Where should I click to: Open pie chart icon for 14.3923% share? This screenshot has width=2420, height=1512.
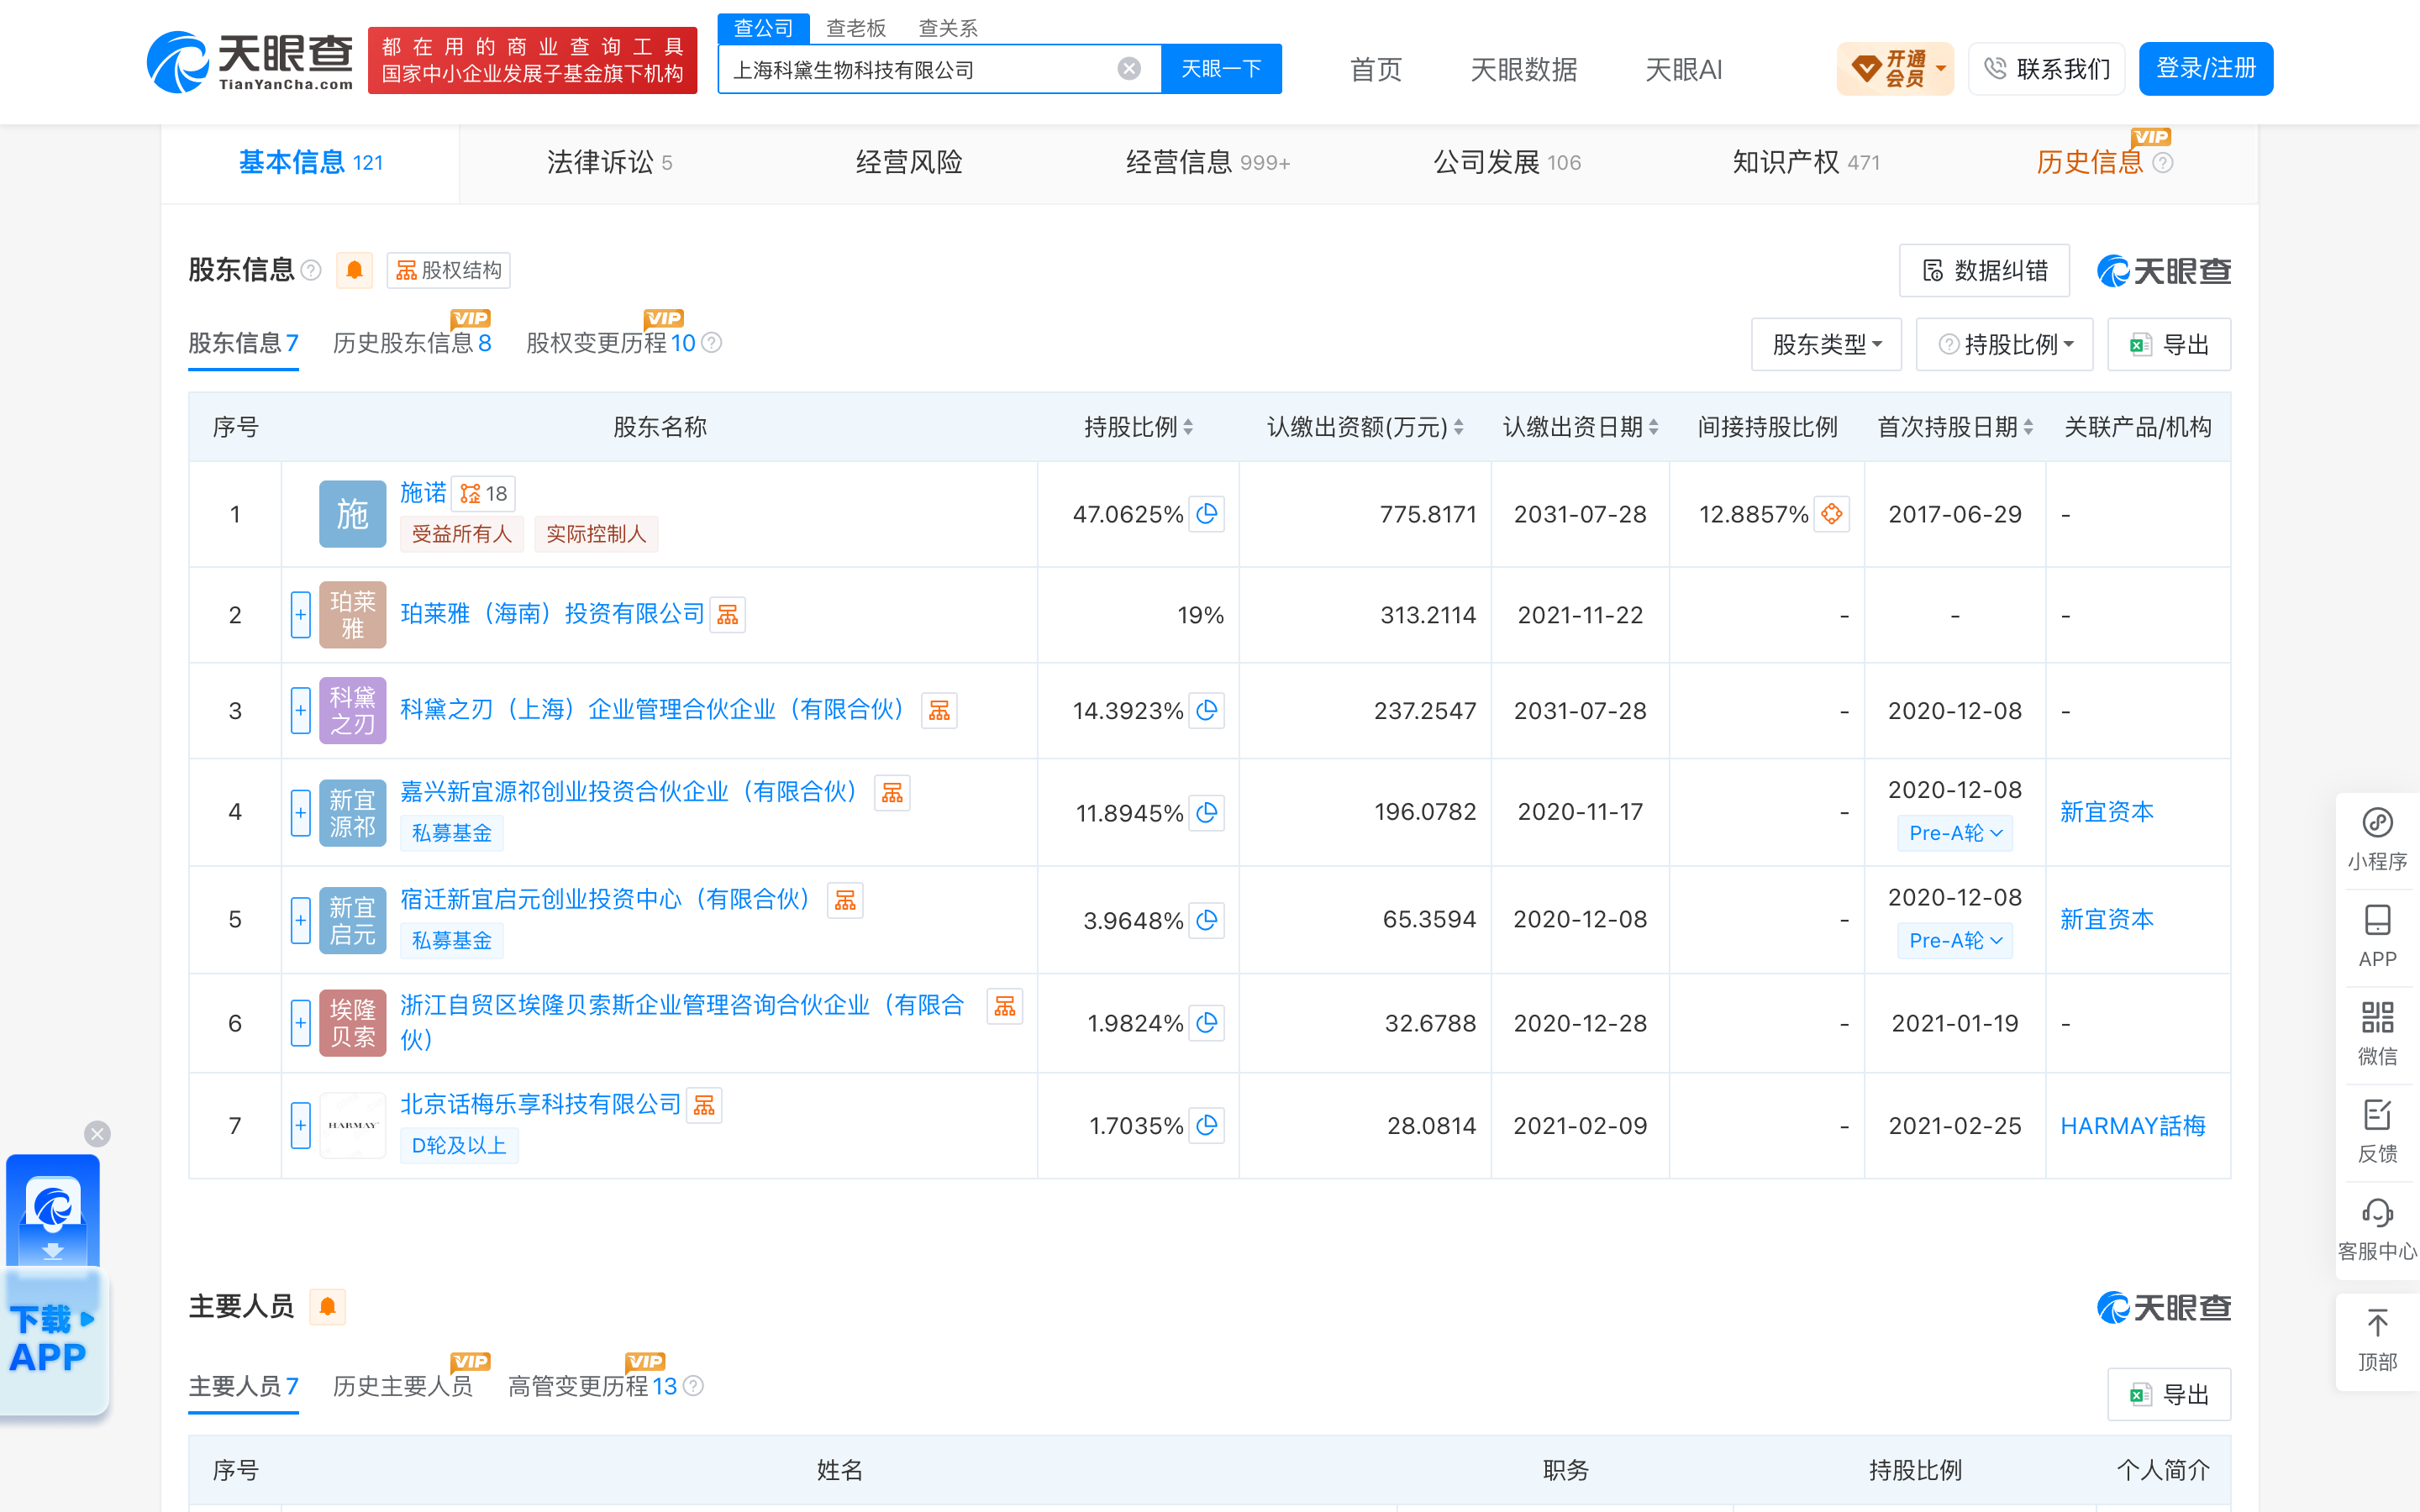coord(1207,711)
